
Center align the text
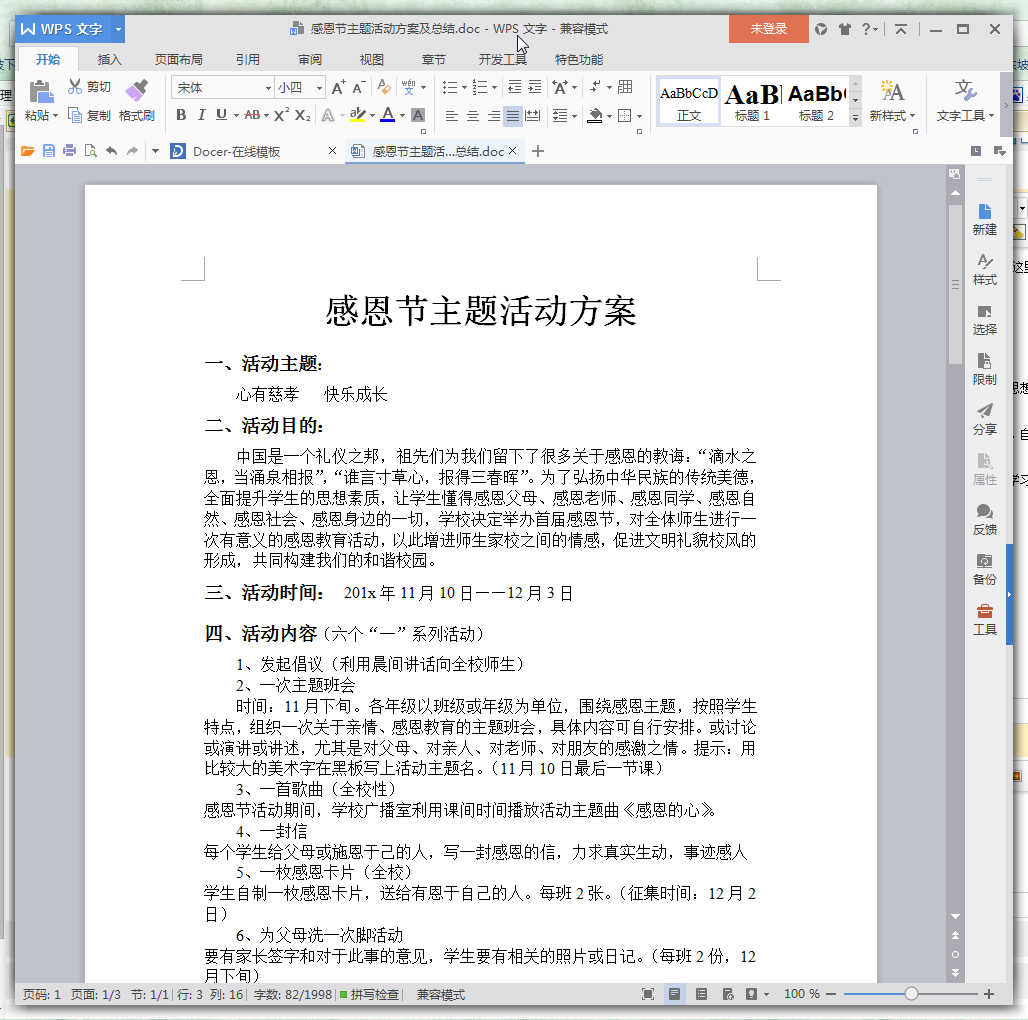473,116
